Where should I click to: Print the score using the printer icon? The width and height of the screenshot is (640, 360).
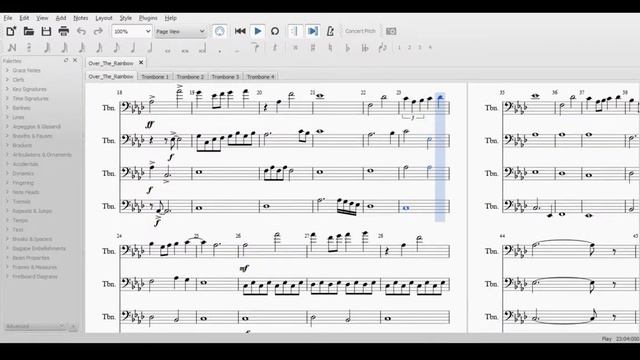click(x=64, y=31)
